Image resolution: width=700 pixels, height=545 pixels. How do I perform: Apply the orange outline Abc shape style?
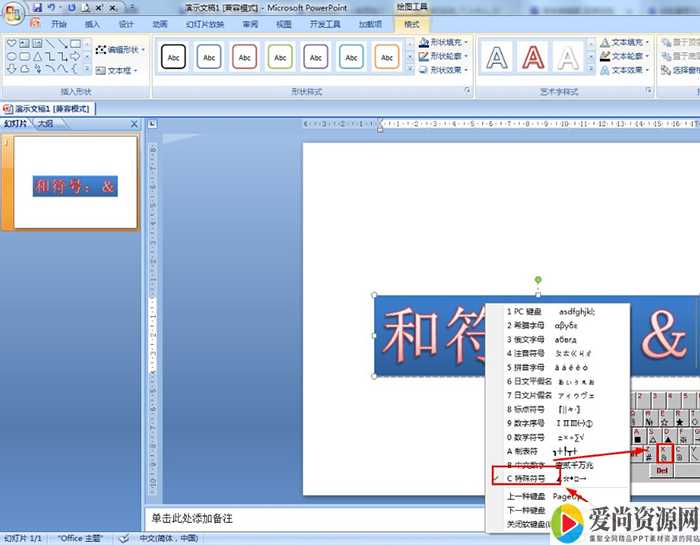click(387, 57)
